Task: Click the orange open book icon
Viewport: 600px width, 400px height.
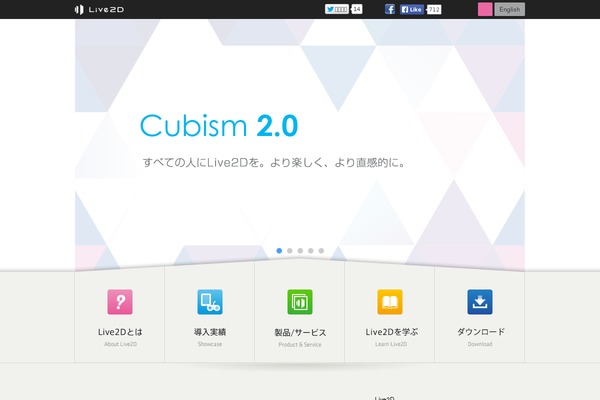Action: [390, 302]
